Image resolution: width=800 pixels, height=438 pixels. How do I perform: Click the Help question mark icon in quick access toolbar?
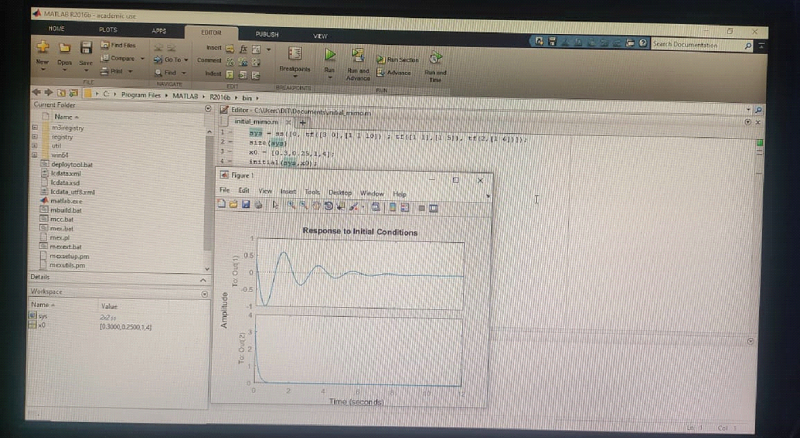pyautogui.click(x=643, y=43)
